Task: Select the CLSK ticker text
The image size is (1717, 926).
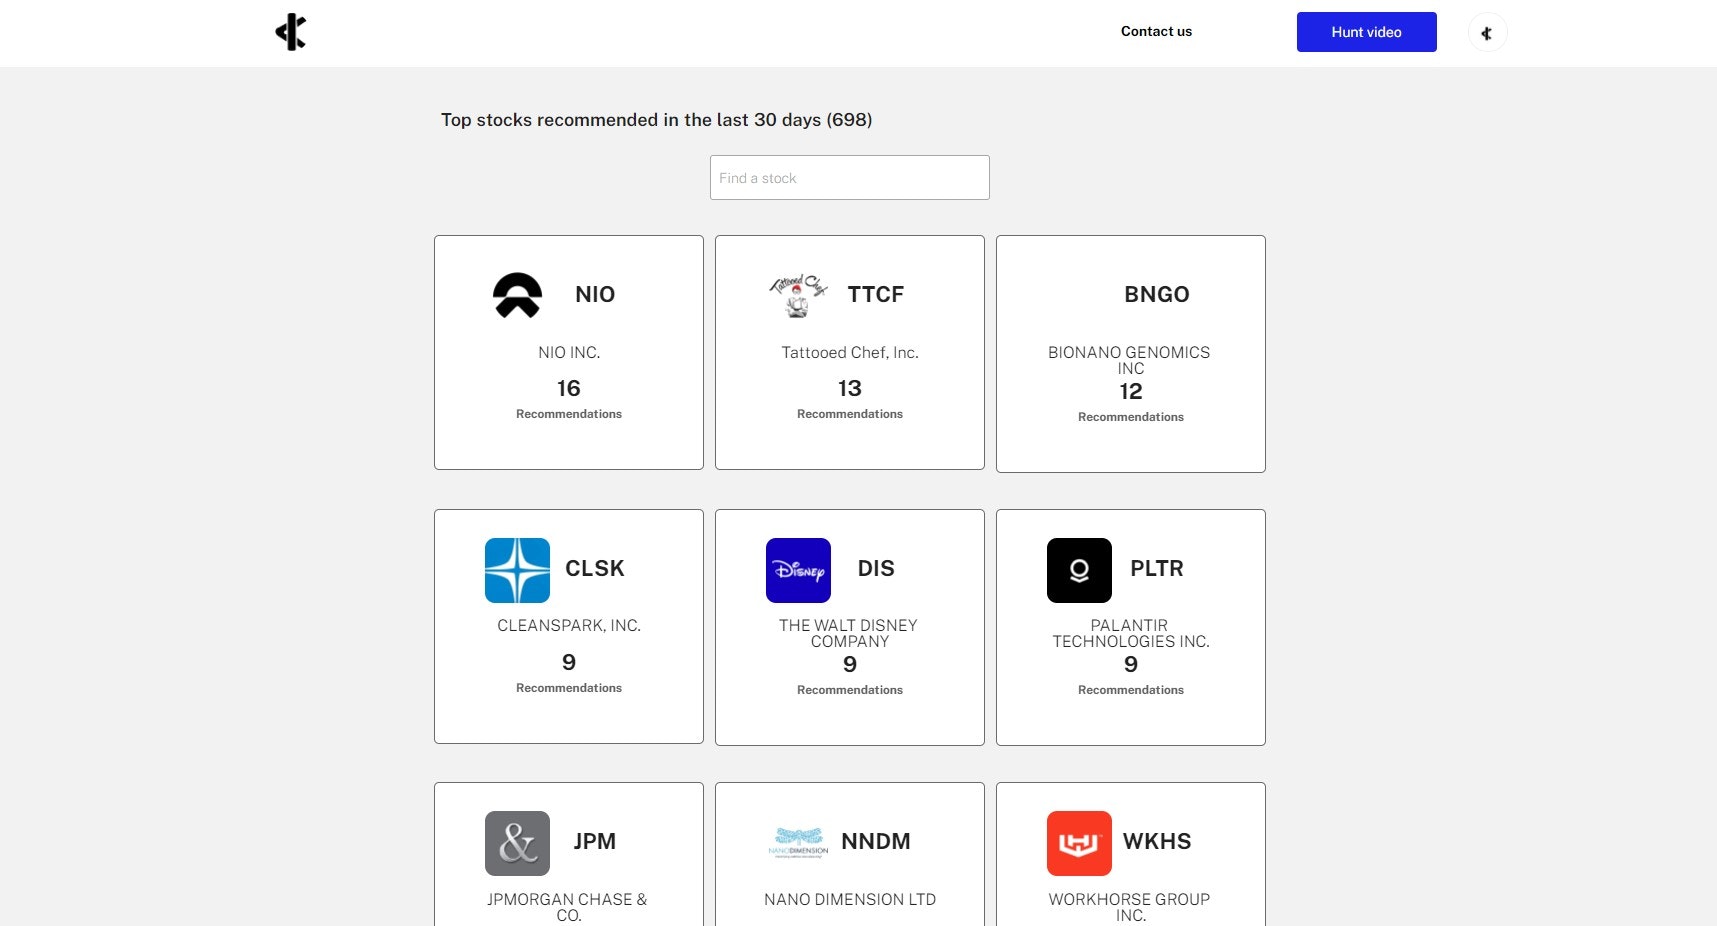Action: [595, 568]
